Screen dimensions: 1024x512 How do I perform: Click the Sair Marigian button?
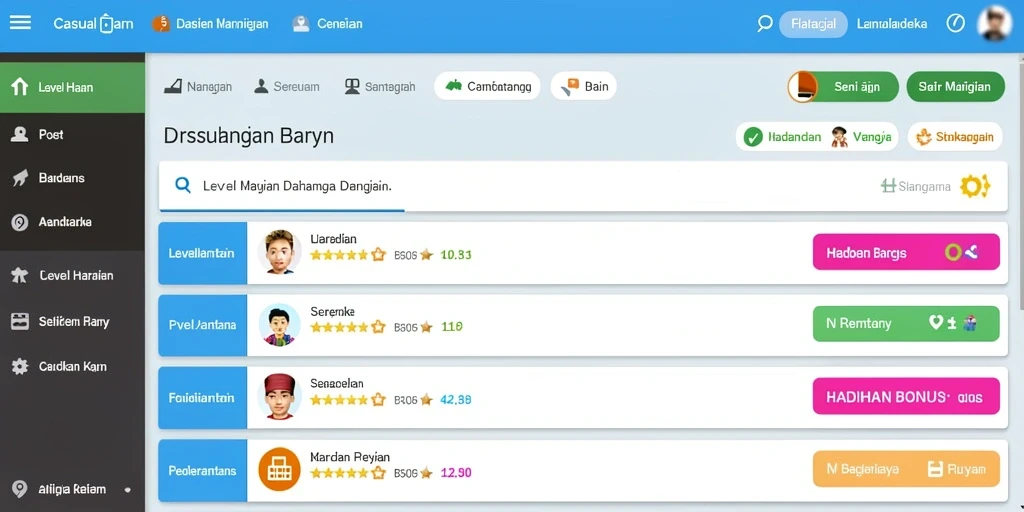tap(955, 87)
